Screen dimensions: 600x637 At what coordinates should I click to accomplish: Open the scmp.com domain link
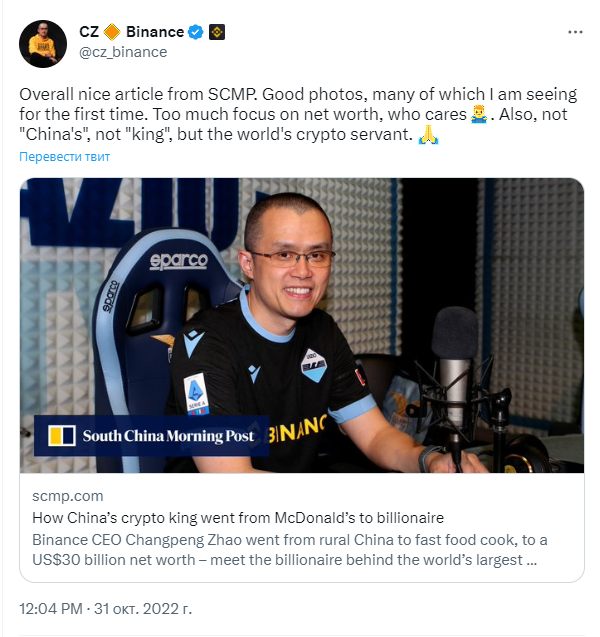(x=68, y=496)
